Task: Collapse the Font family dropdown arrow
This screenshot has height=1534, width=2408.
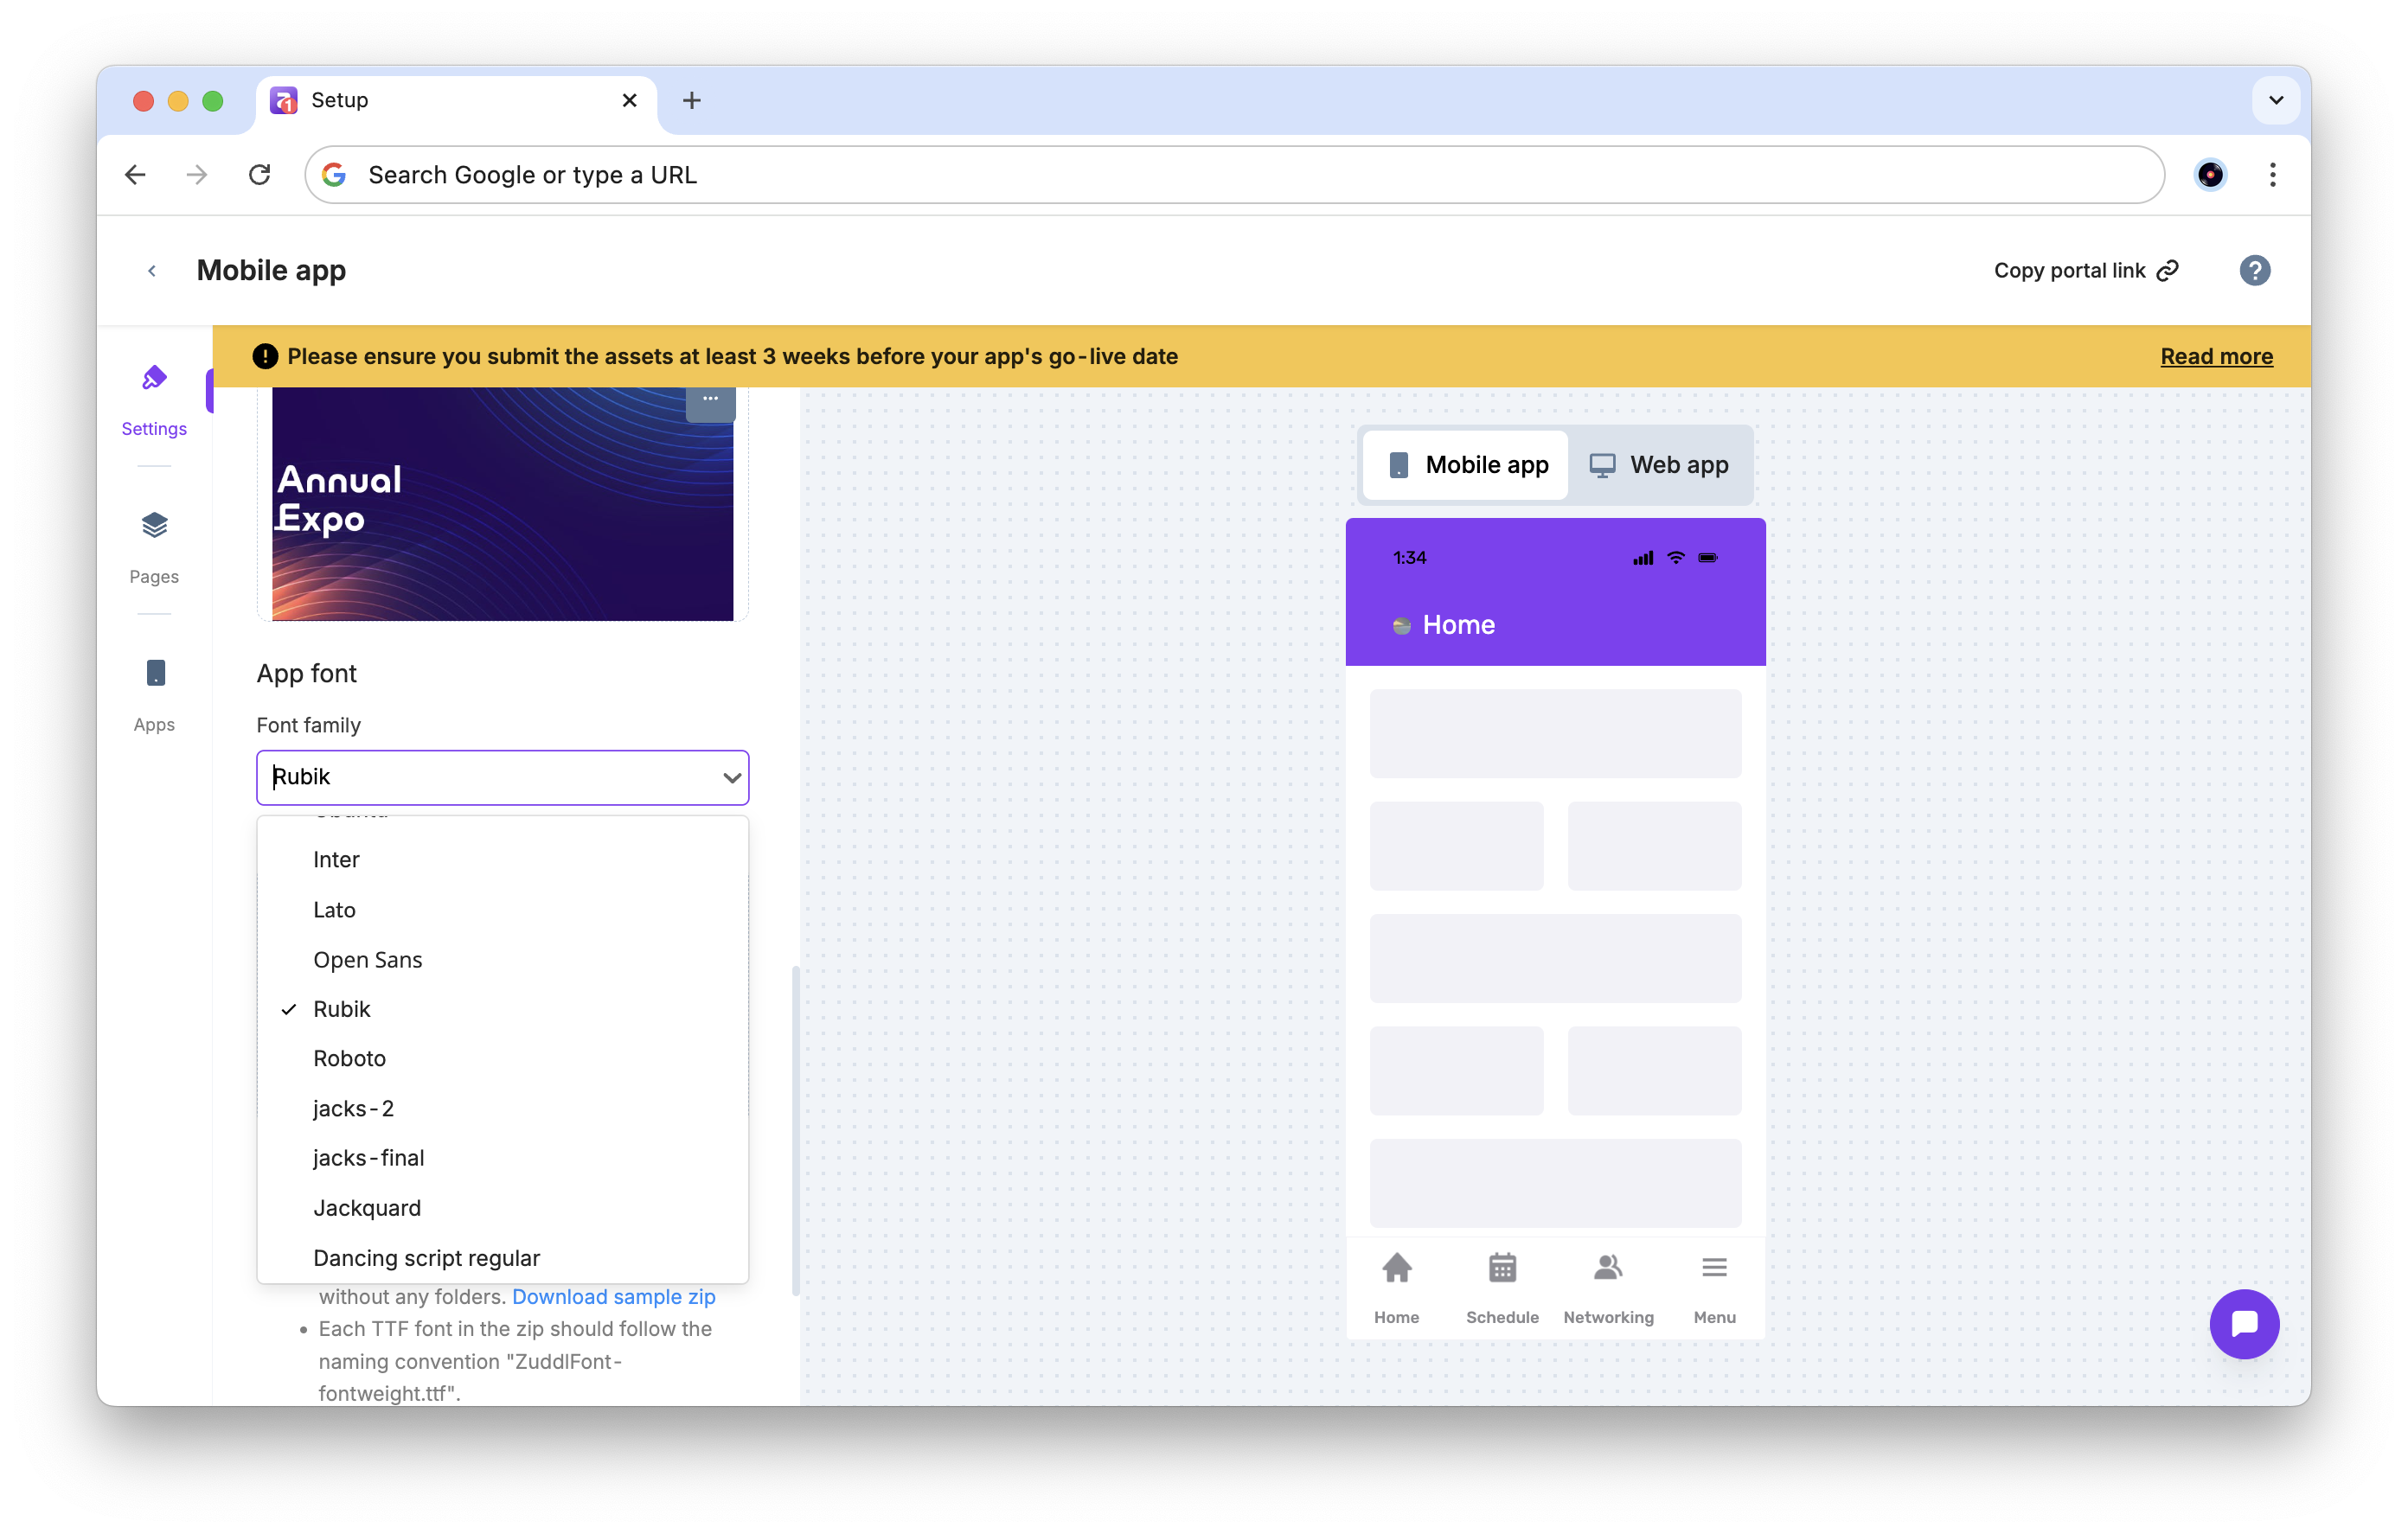Action: pos(731,778)
